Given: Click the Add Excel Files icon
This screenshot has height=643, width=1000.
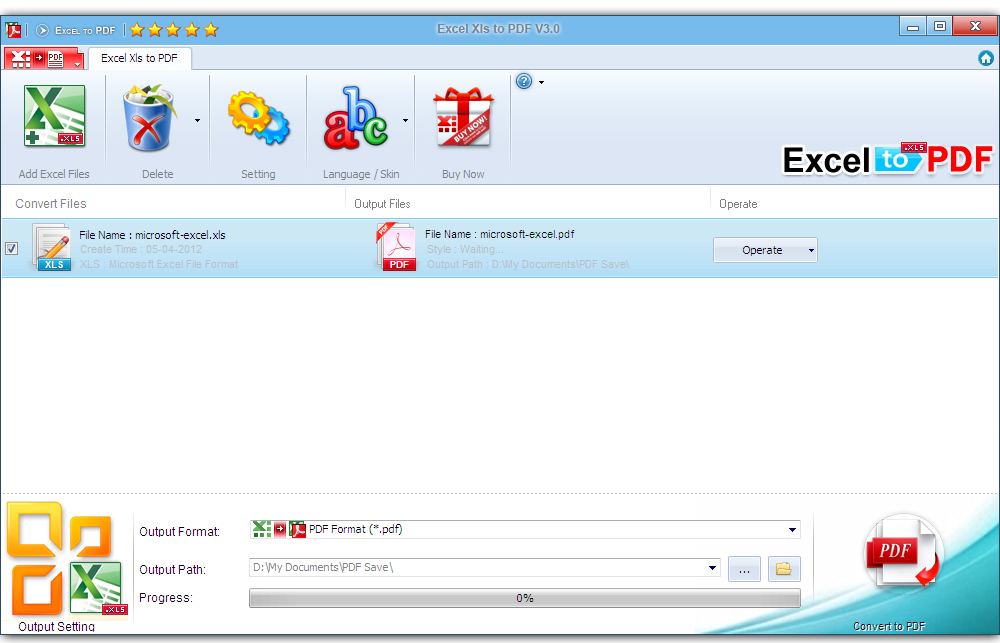Looking at the screenshot, I should pyautogui.click(x=54, y=116).
